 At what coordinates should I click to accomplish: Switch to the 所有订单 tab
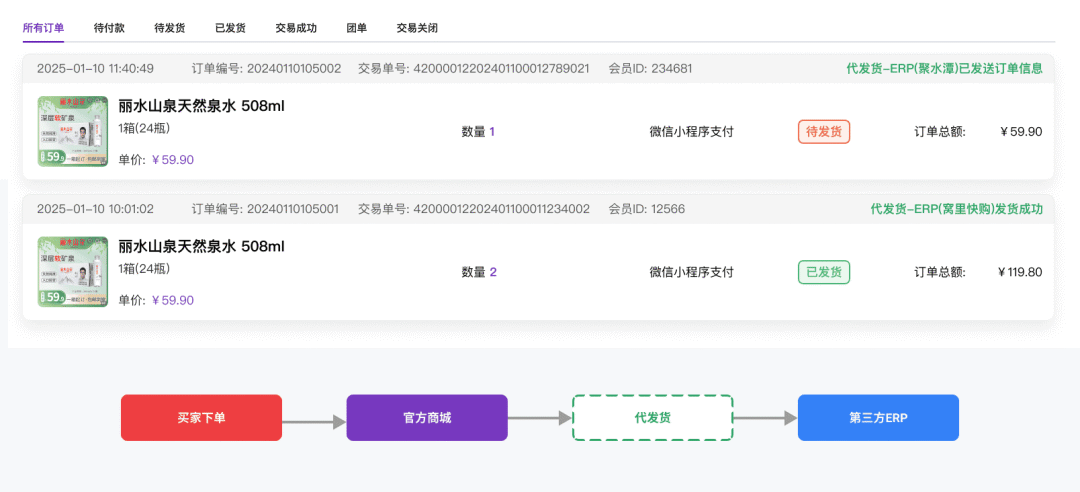coord(43,28)
